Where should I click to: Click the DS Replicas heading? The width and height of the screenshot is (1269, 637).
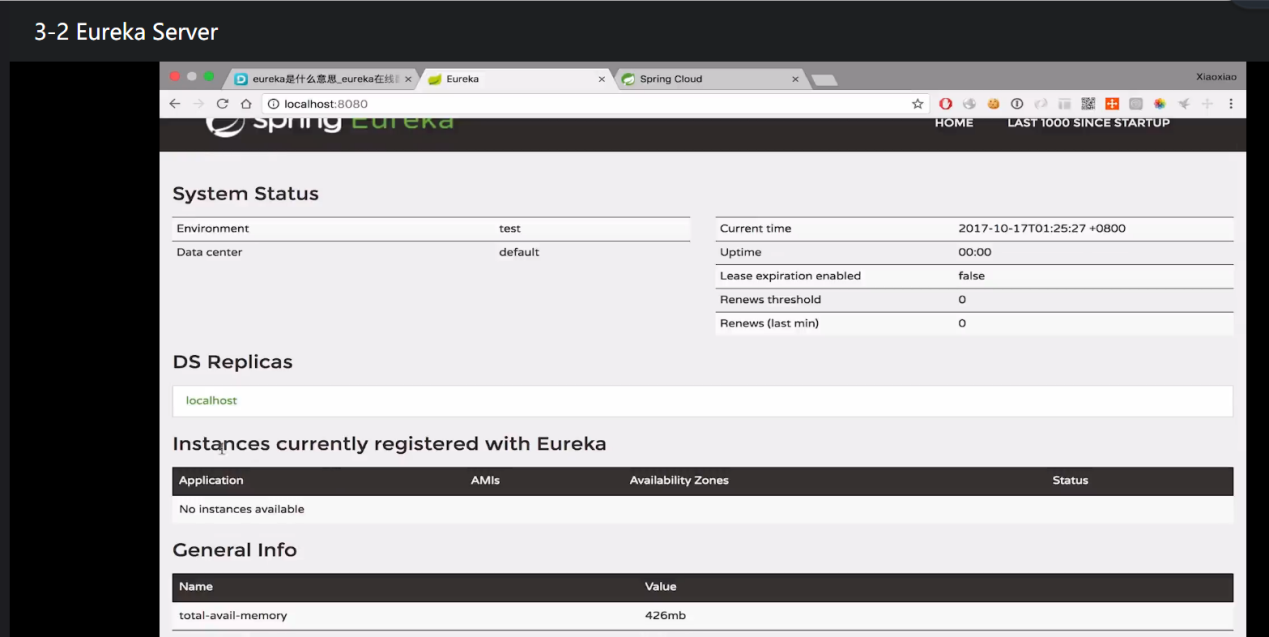click(233, 362)
